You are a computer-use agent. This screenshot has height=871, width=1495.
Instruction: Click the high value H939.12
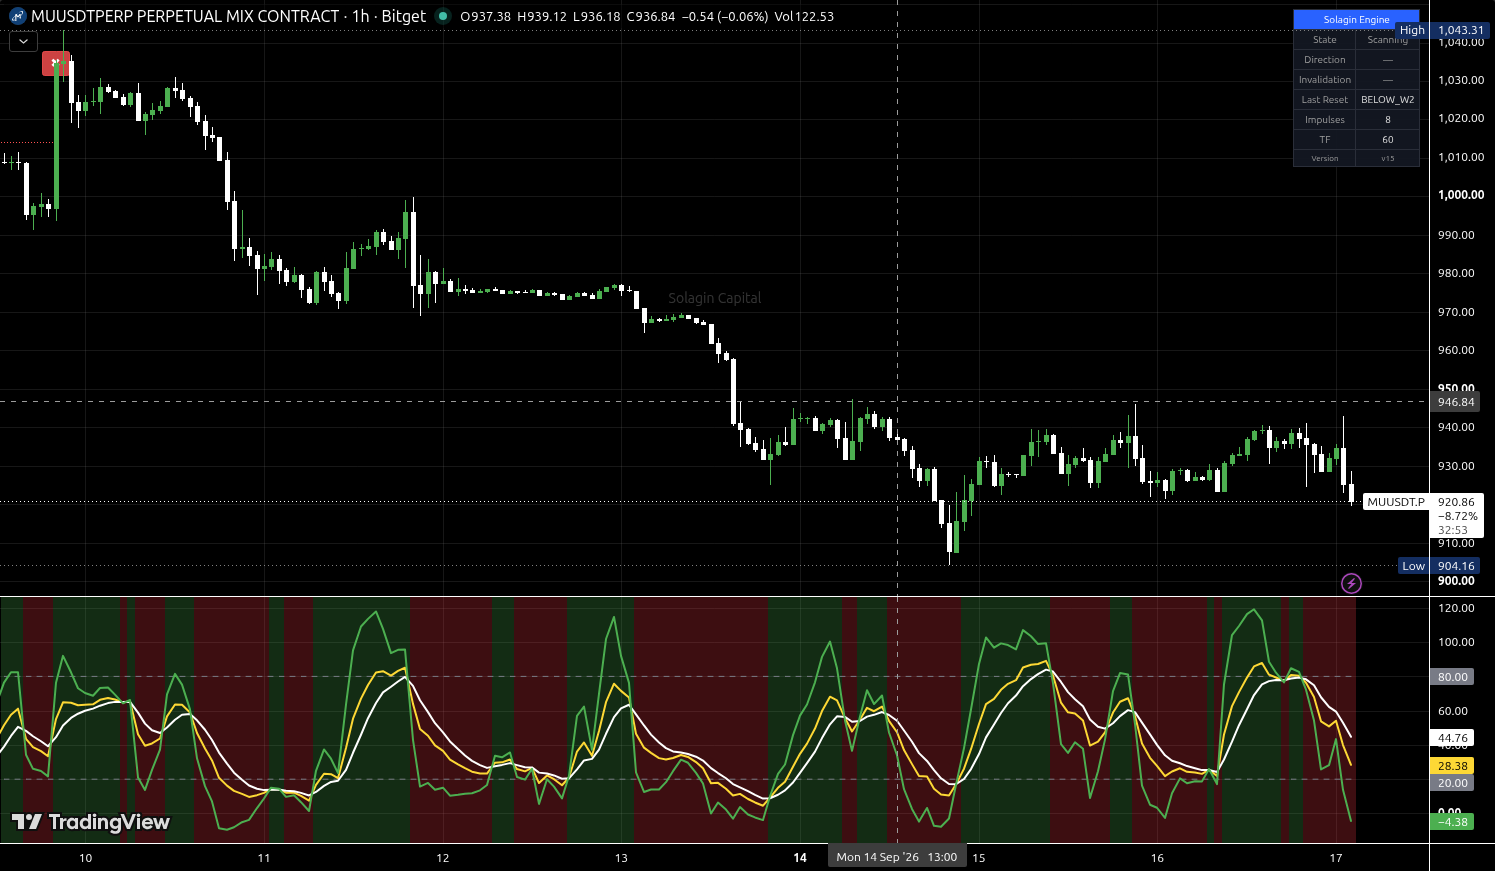coord(542,16)
